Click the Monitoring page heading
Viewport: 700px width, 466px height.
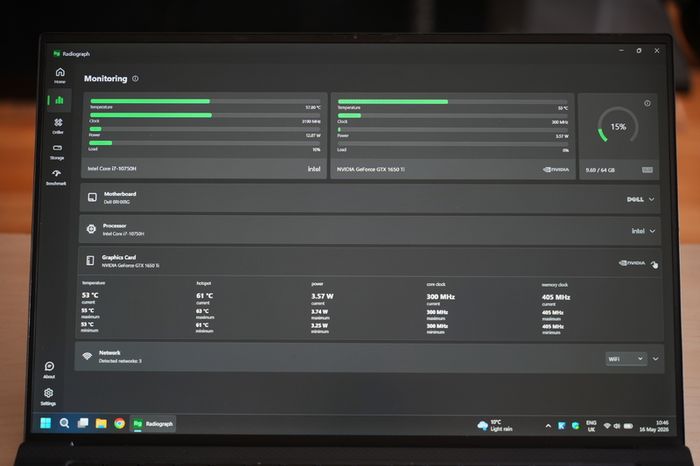[106, 79]
